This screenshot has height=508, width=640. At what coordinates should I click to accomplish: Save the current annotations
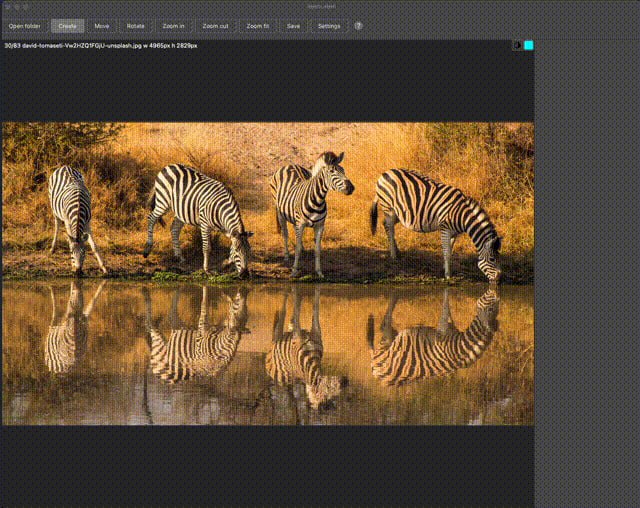coord(293,26)
